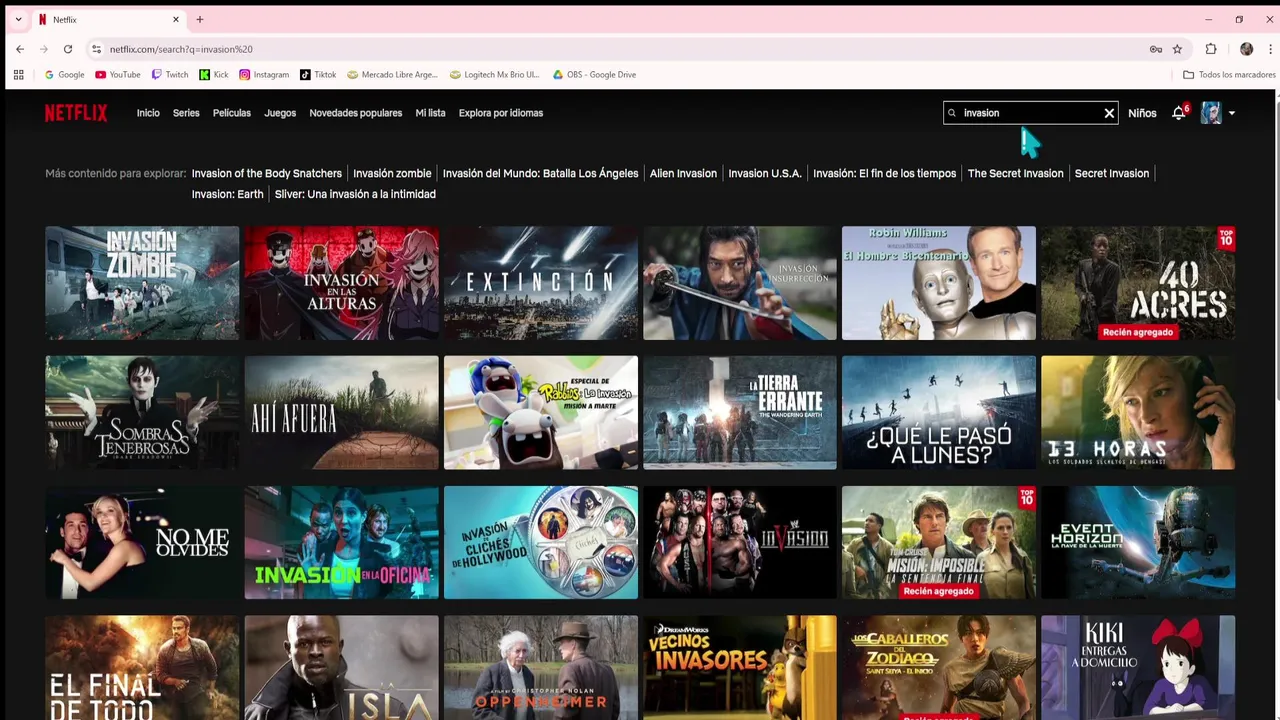Explore Invasión: El fin de los tiempos
The image size is (1280, 720).
[x=884, y=173]
